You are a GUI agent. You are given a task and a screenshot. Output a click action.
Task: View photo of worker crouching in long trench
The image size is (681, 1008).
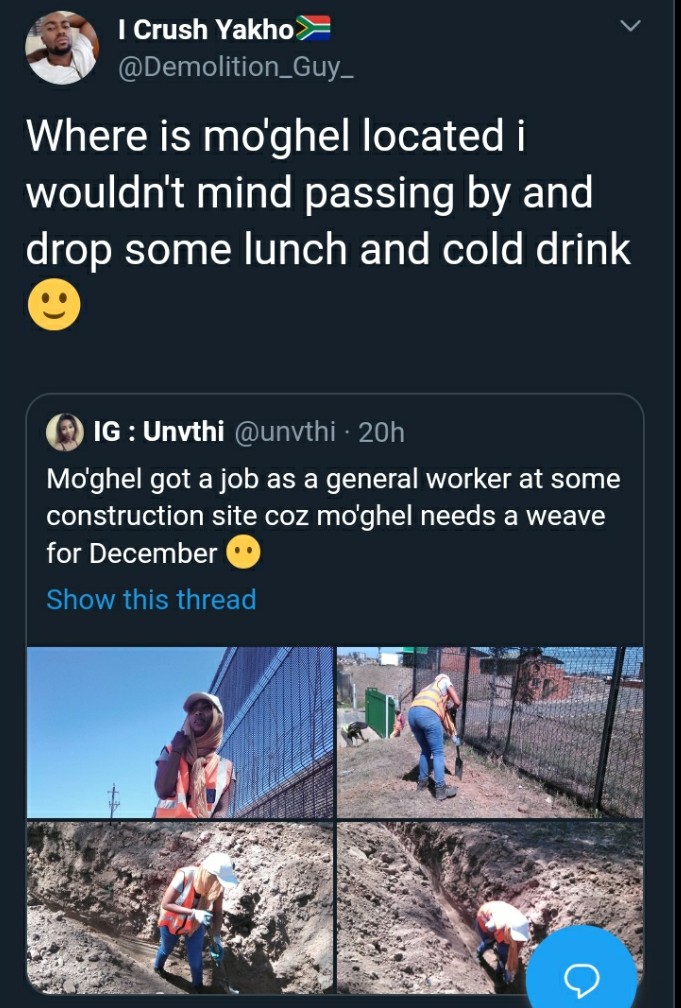(490, 908)
